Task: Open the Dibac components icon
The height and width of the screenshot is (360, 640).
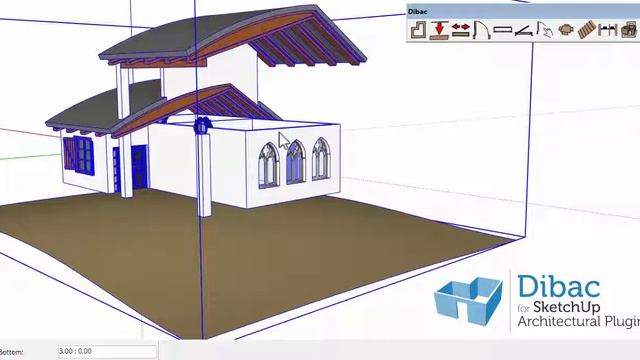Action: (x=566, y=29)
